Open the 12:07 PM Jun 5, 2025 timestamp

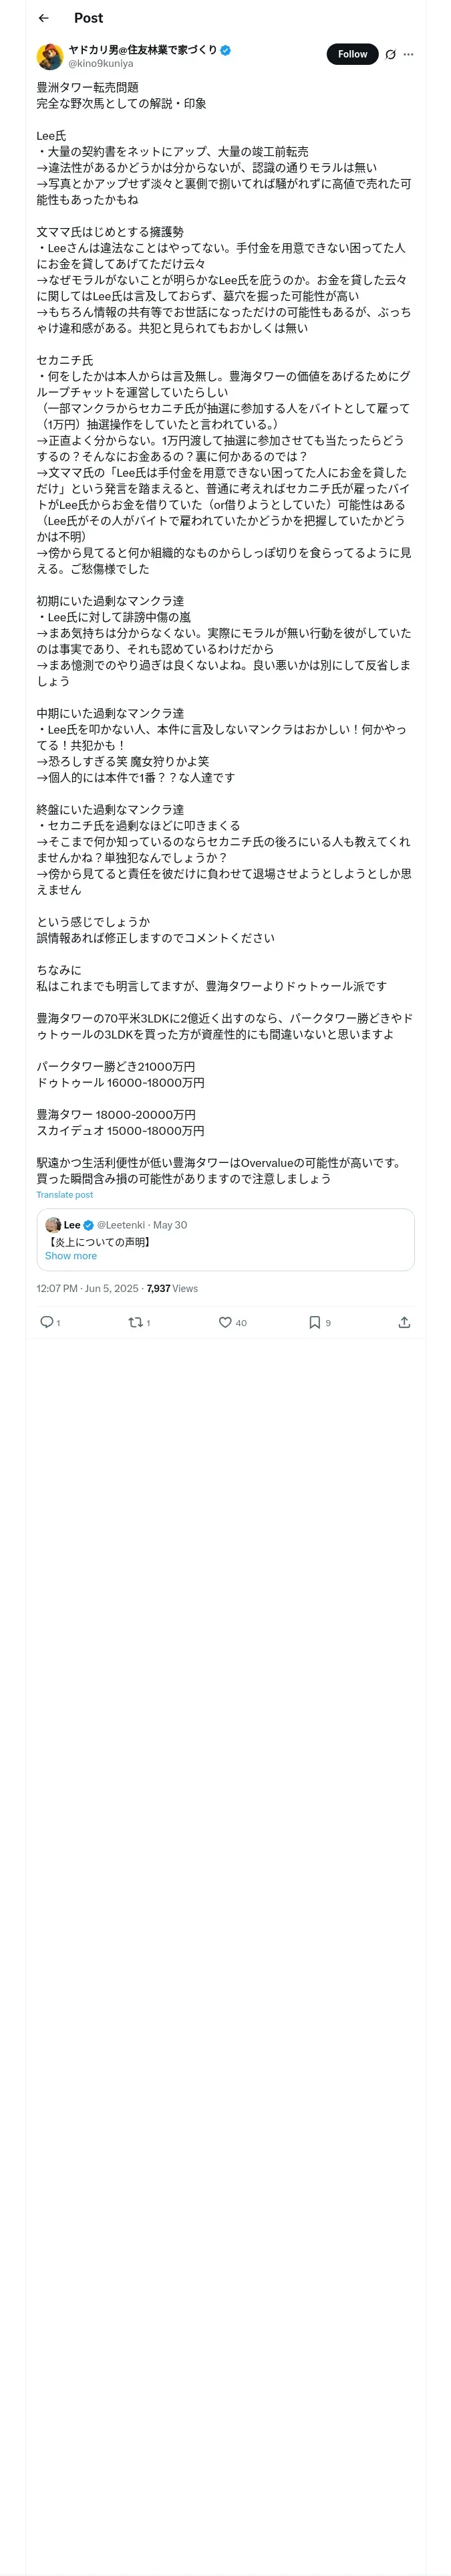pyautogui.click(x=88, y=1288)
